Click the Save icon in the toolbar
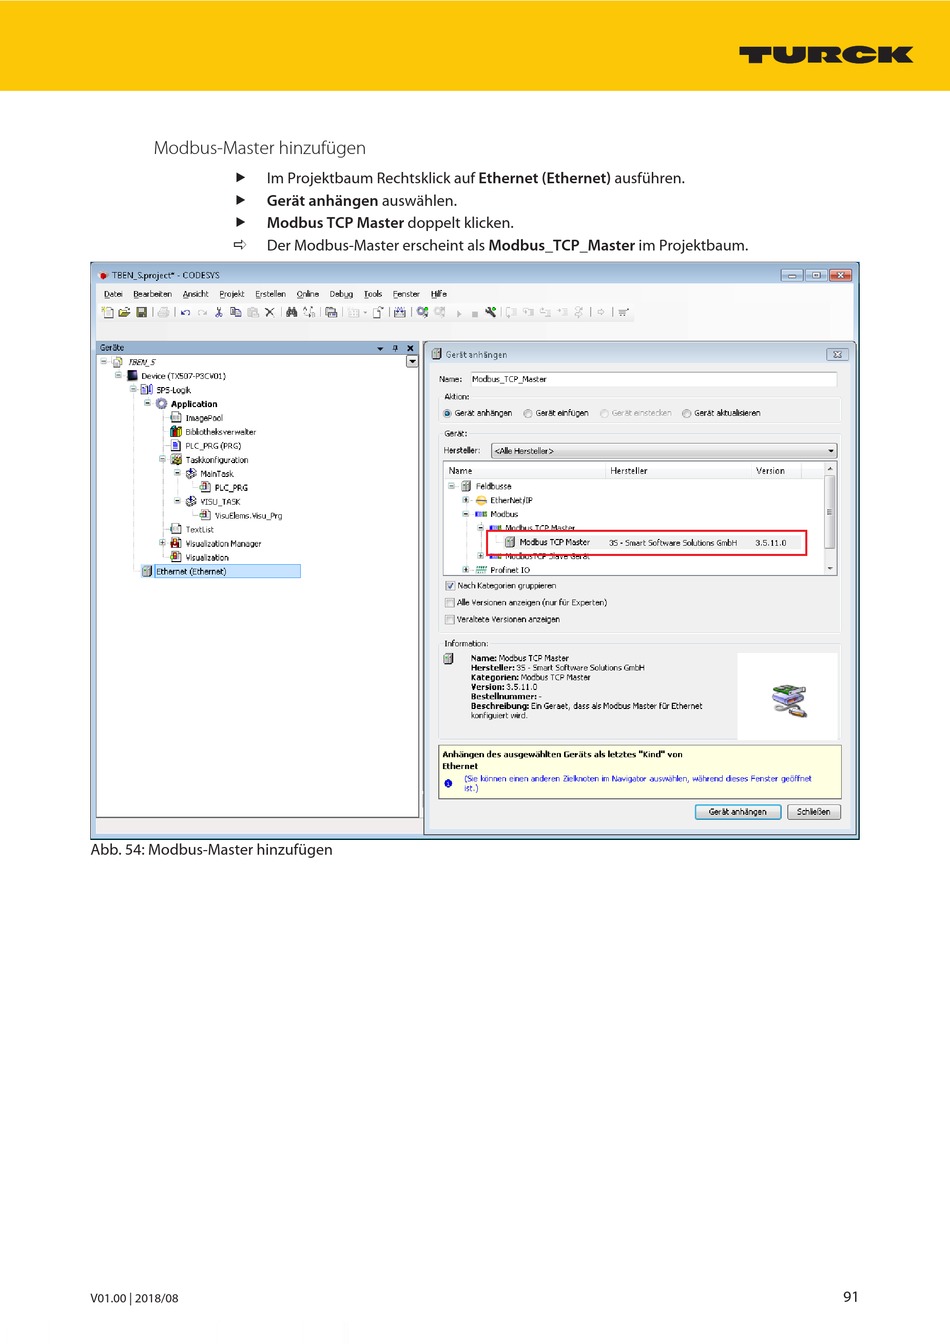Screen dimensions: 950x1344 pos(142,313)
